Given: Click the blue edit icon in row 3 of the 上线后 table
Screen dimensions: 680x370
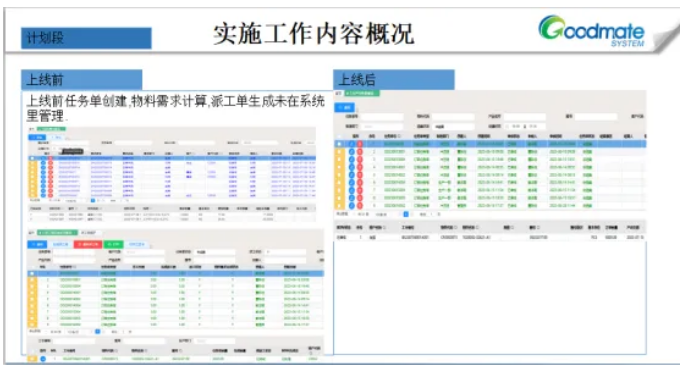Looking at the screenshot, I should click(352, 159).
